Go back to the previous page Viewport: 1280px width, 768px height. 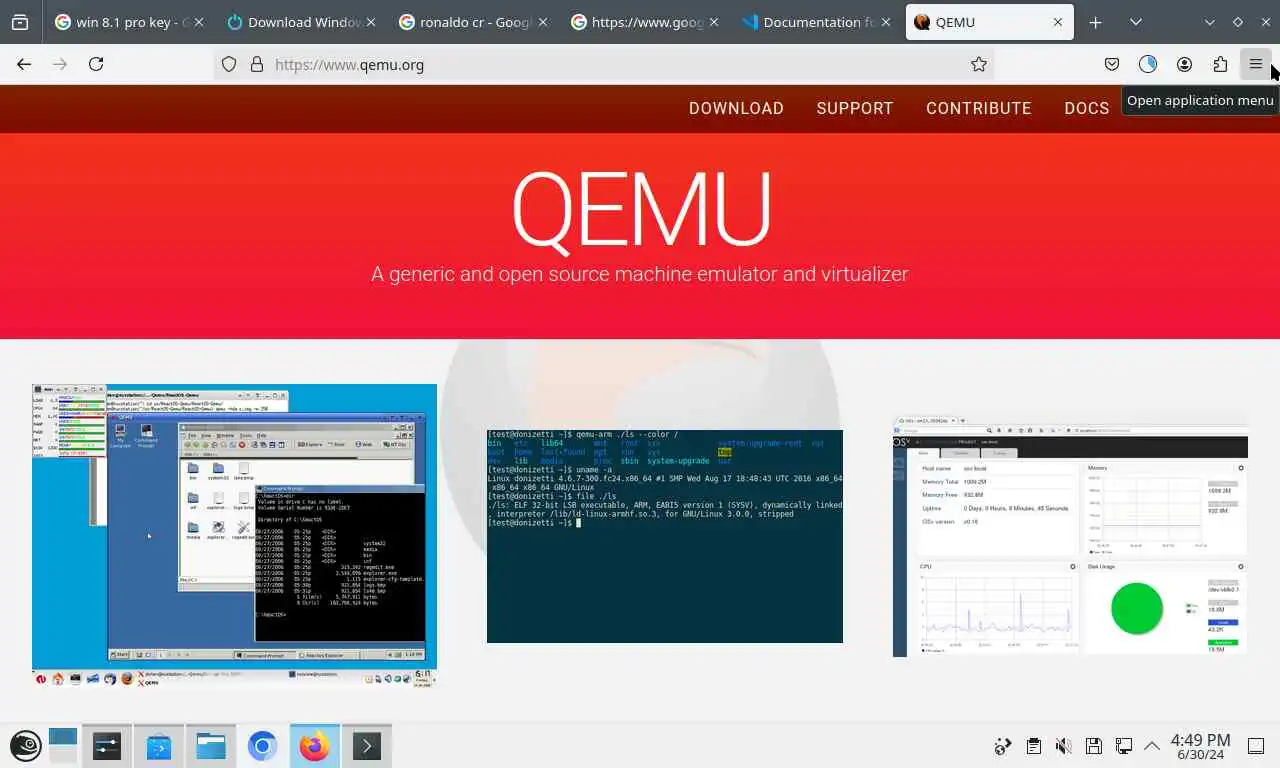[x=24, y=64]
